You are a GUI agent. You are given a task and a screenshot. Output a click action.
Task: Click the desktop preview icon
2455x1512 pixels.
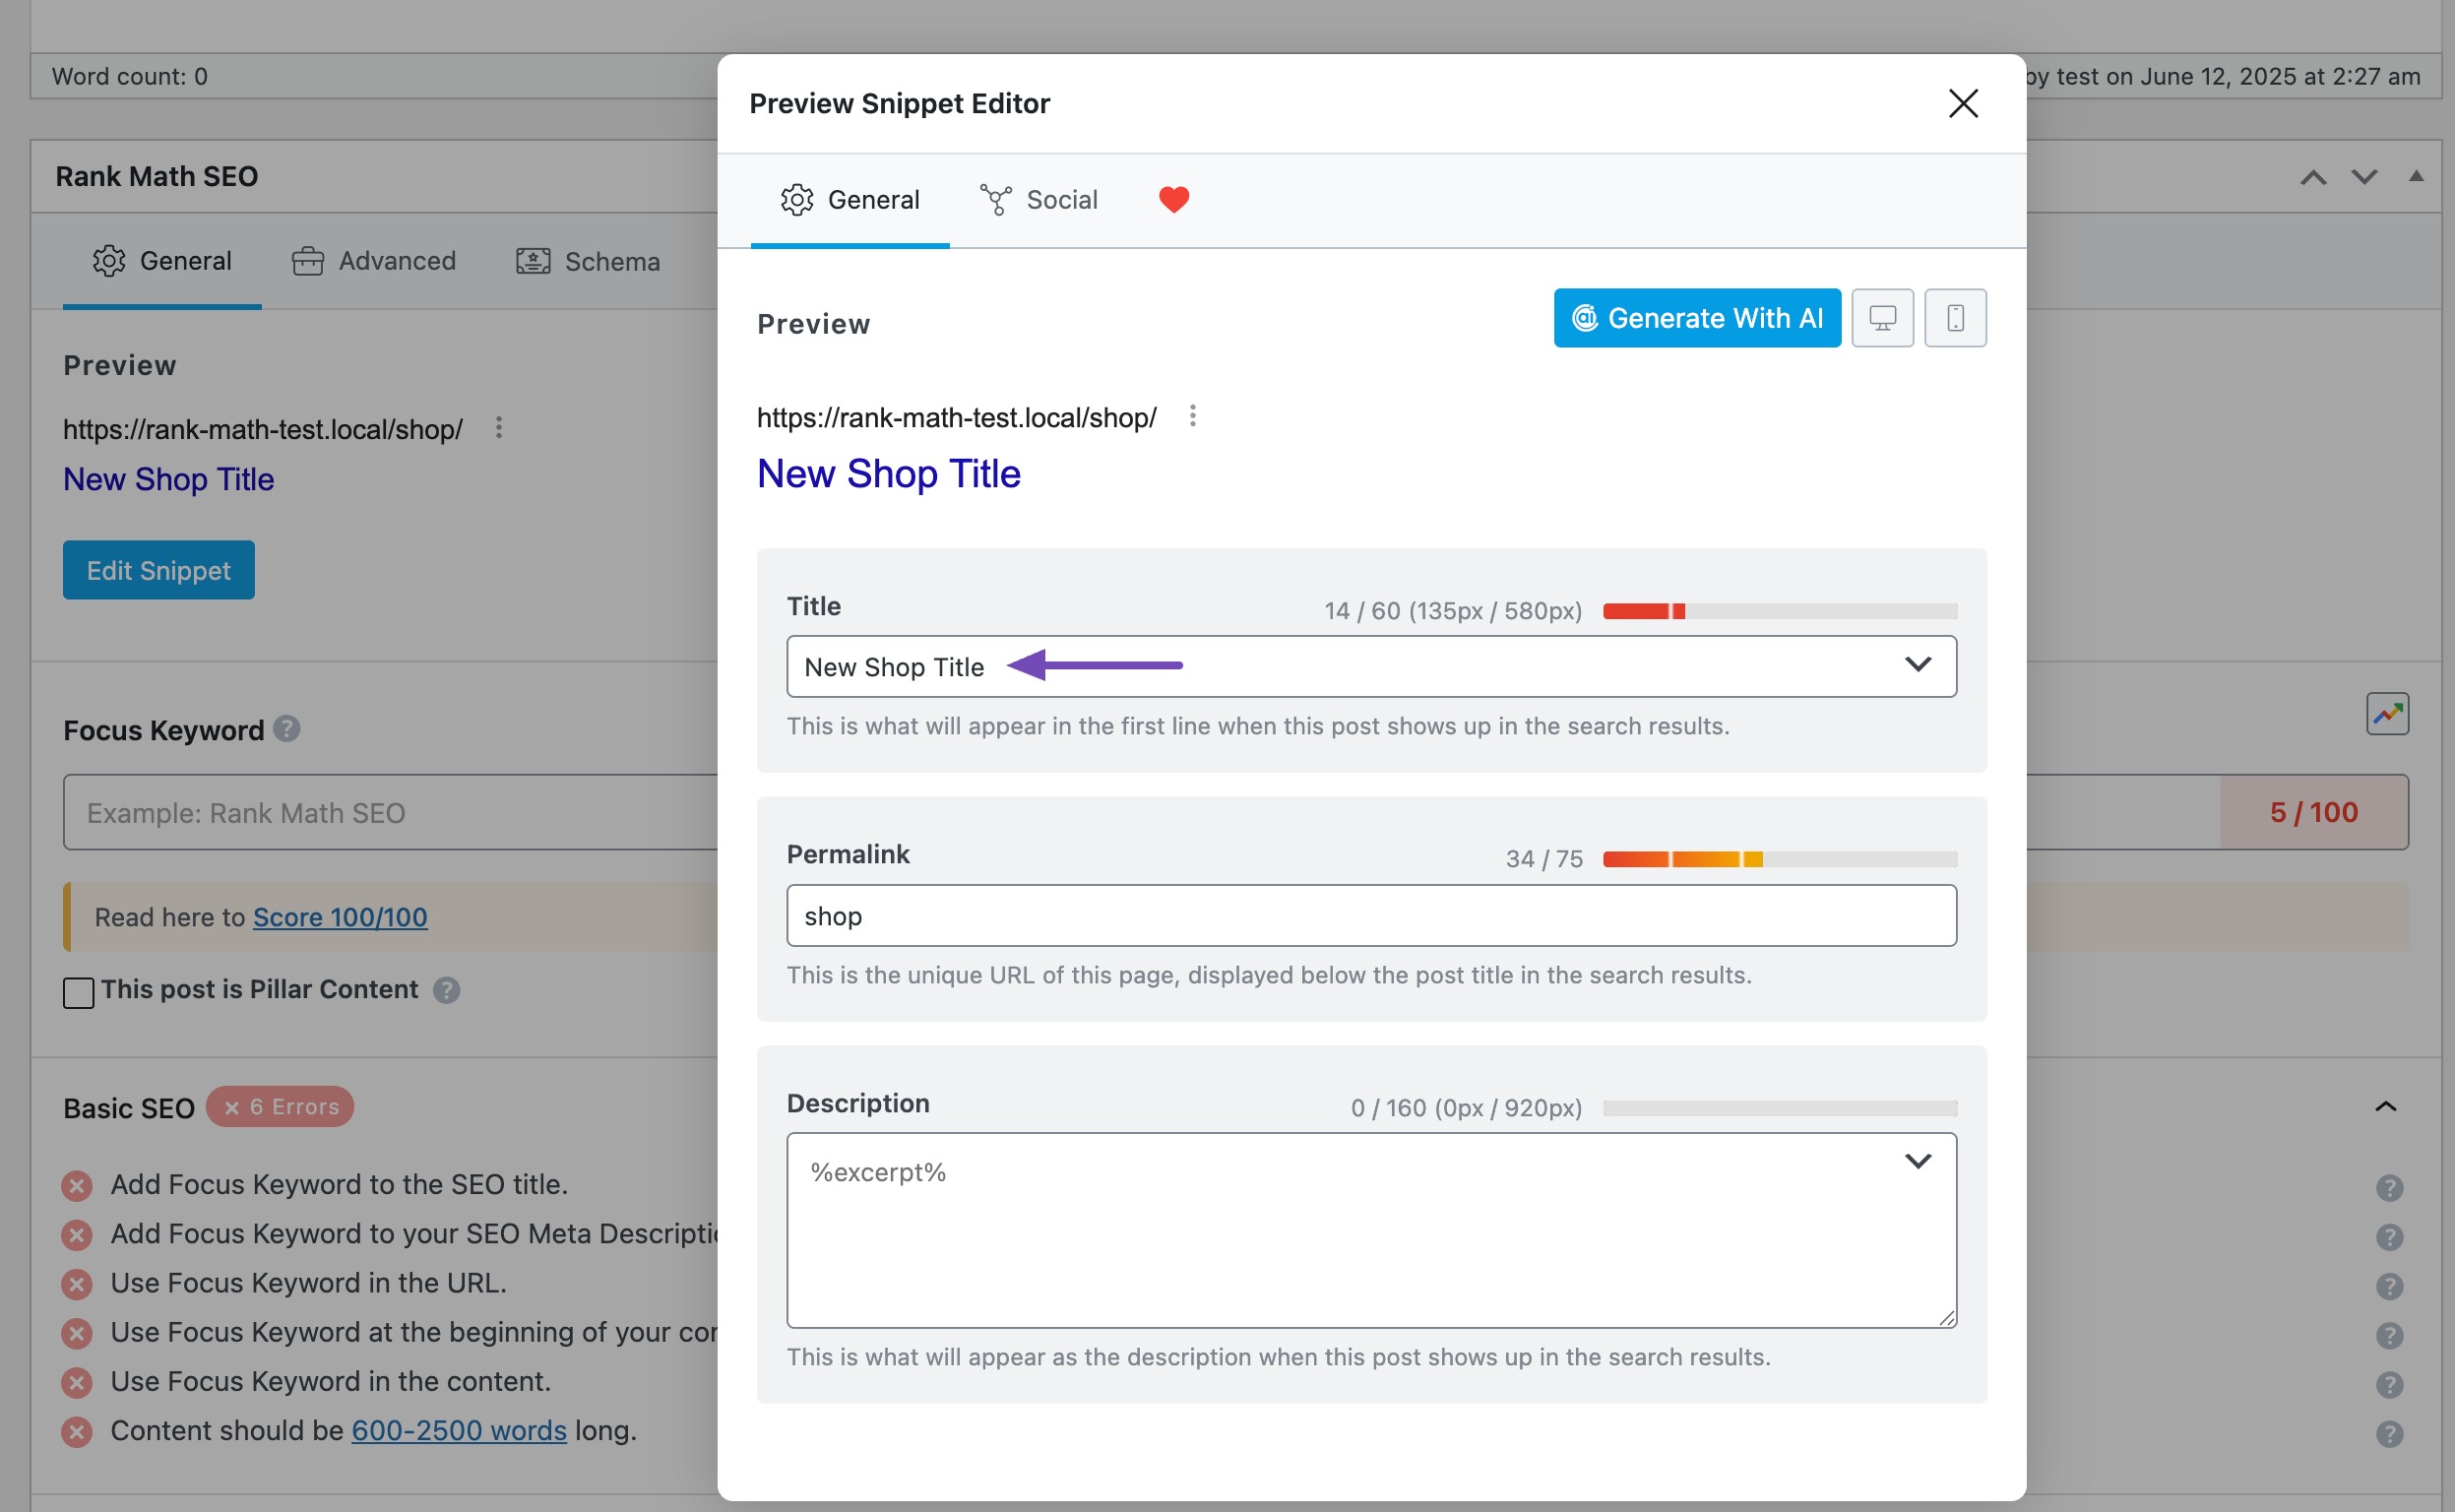1882,318
